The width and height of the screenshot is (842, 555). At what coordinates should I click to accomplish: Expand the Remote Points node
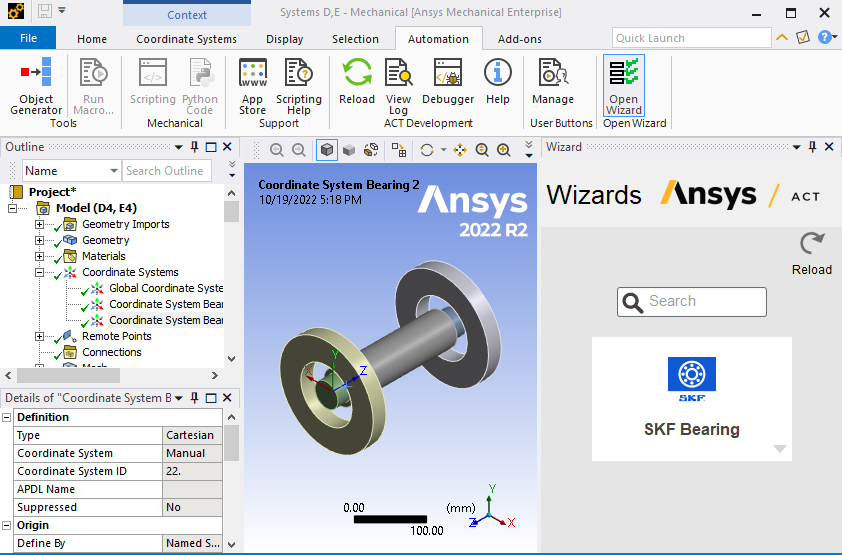point(39,337)
